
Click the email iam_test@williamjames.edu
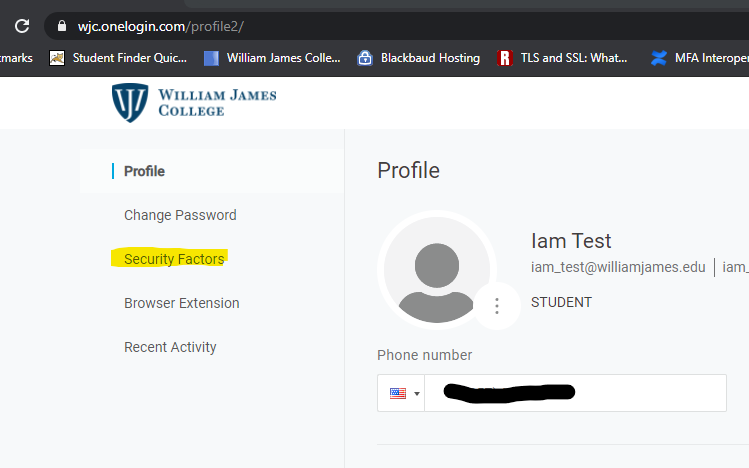(618, 267)
